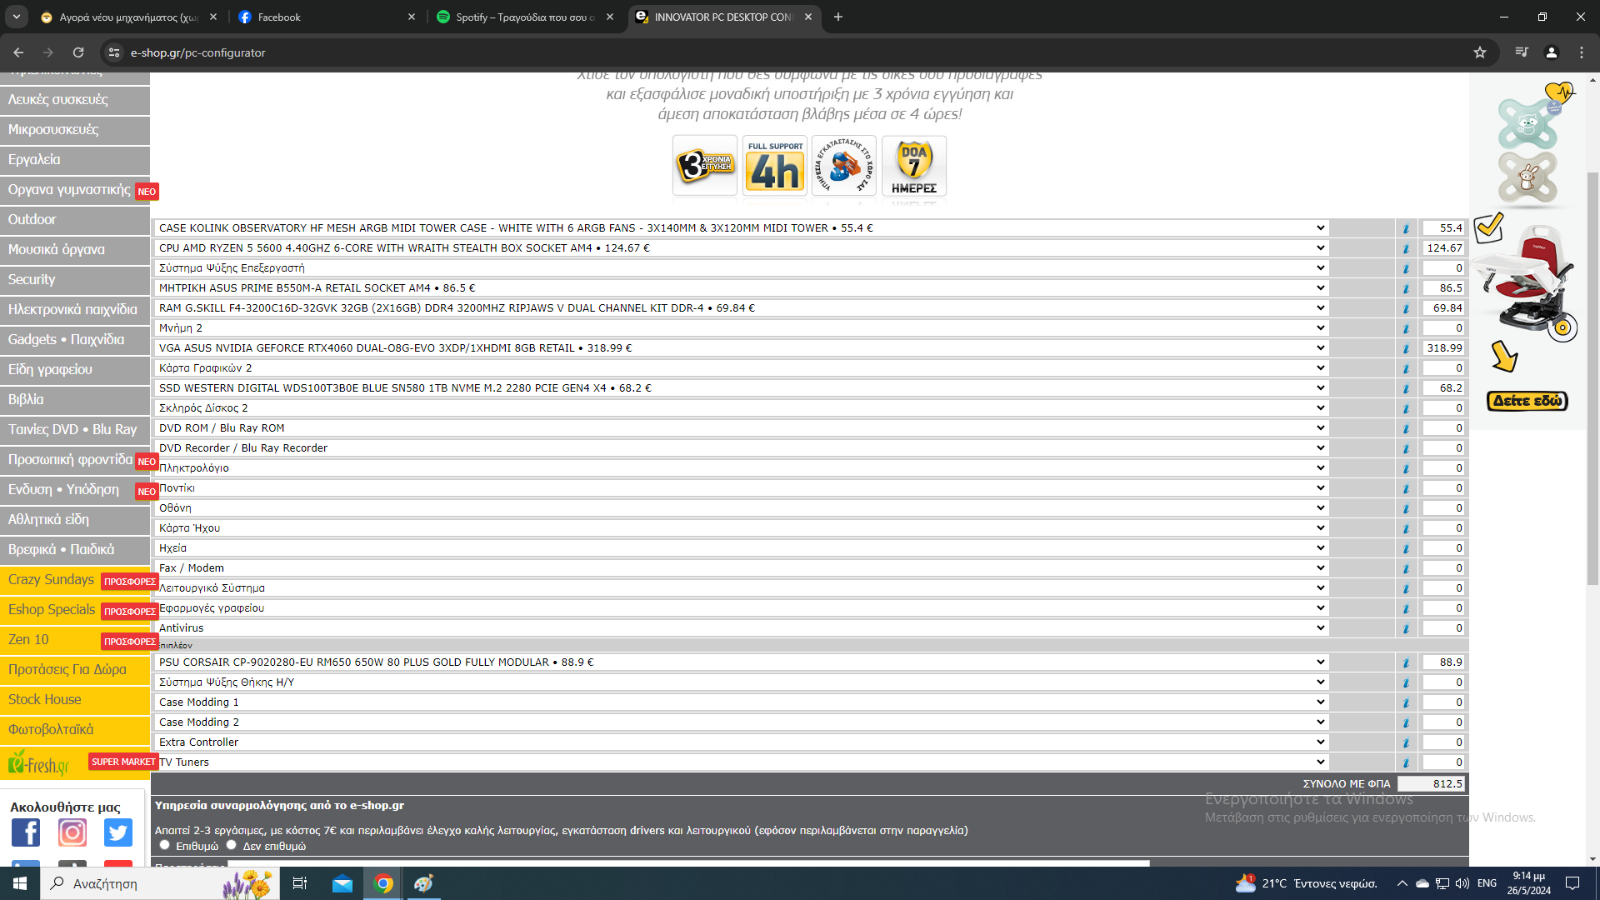This screenshot has width=1600, height=900.
Task: Click the 3-year warranty badge
Action: tap(705, 166)
